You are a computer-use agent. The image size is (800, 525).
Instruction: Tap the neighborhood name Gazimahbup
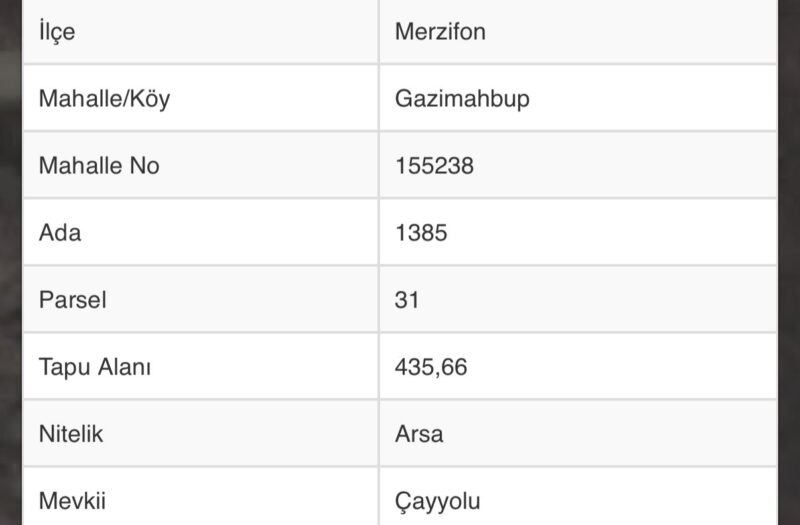pos(462,99)
